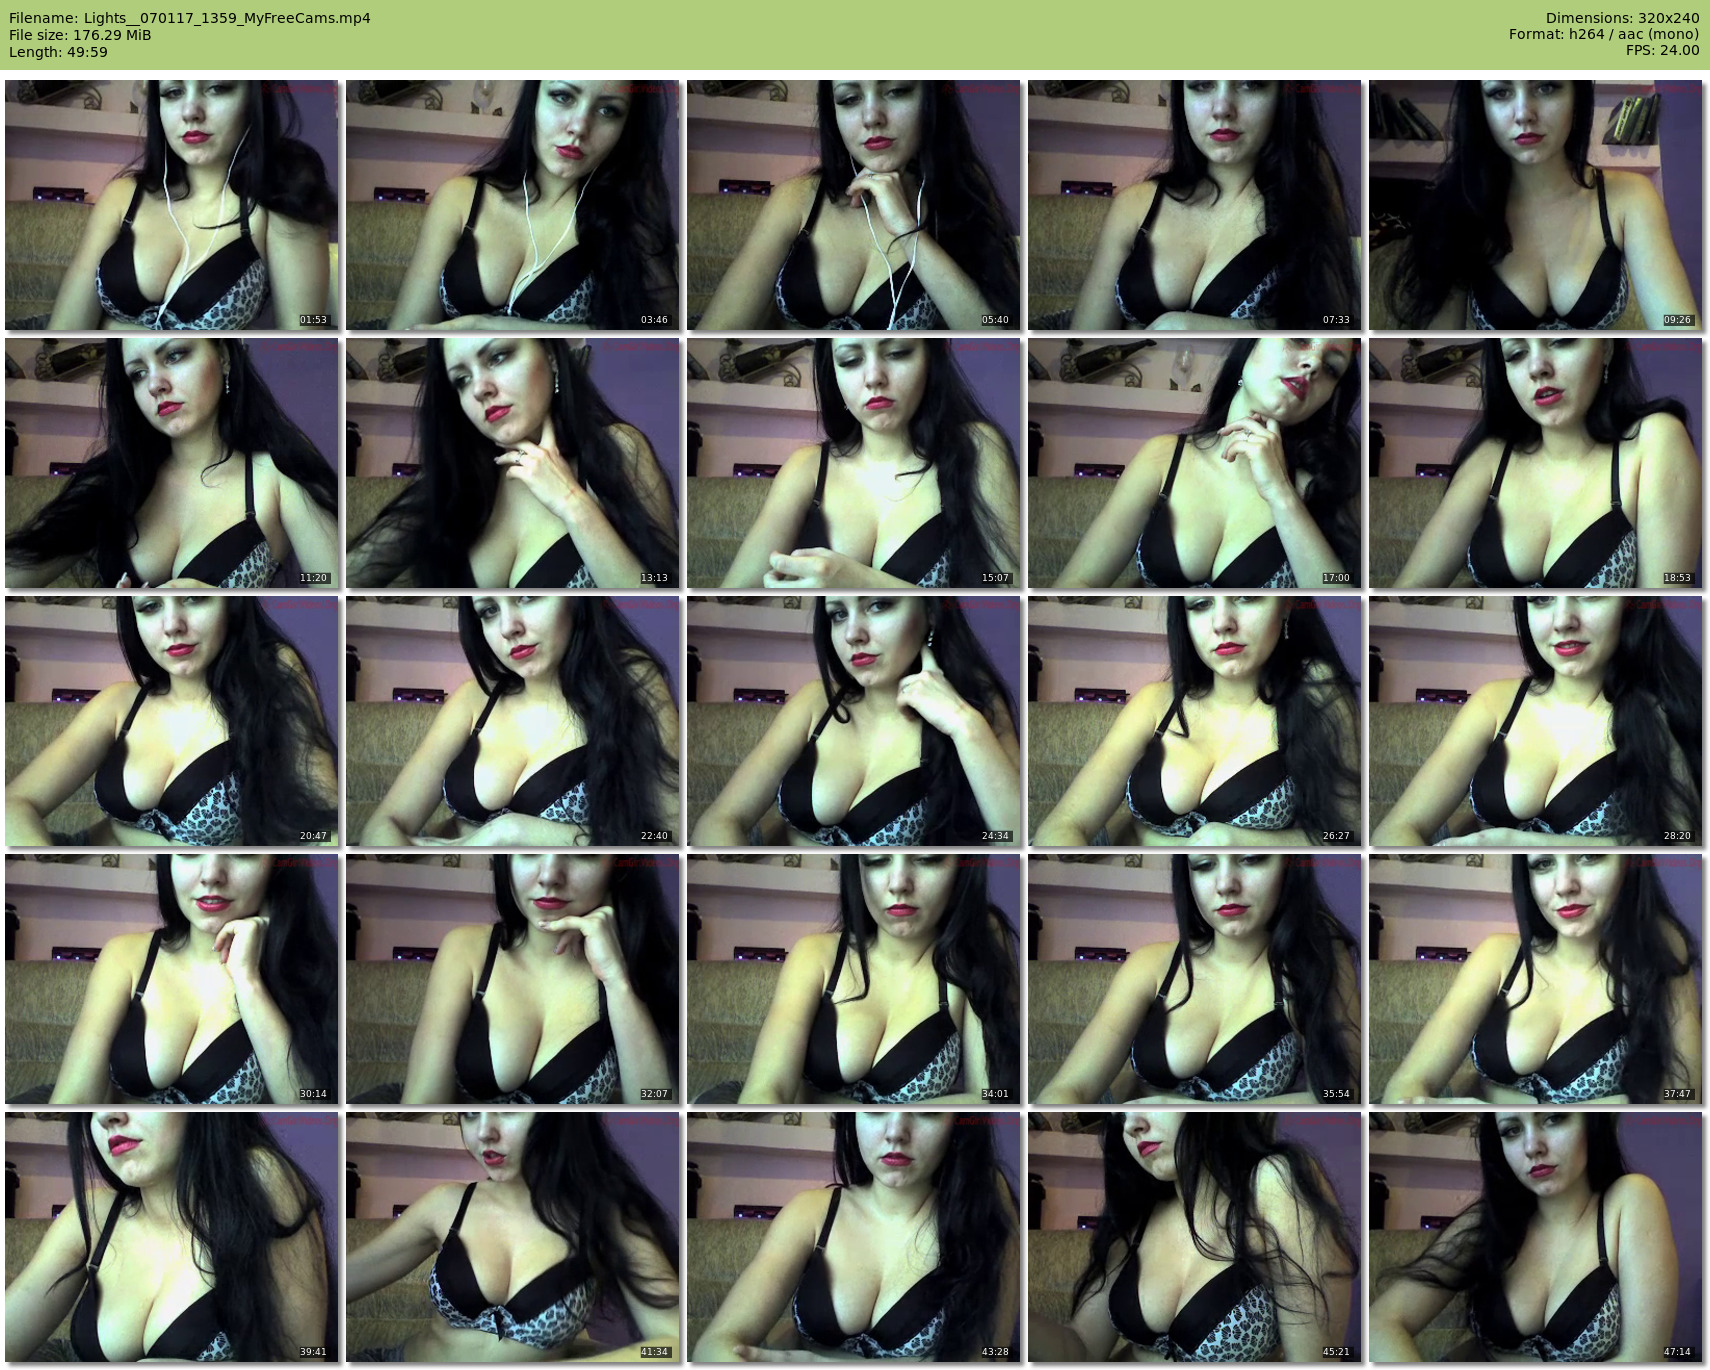The height and width of the screenshot is (1370, 1710).
Task: Select the thumbnail labeled 09:26
Action: click(1535, 205)
